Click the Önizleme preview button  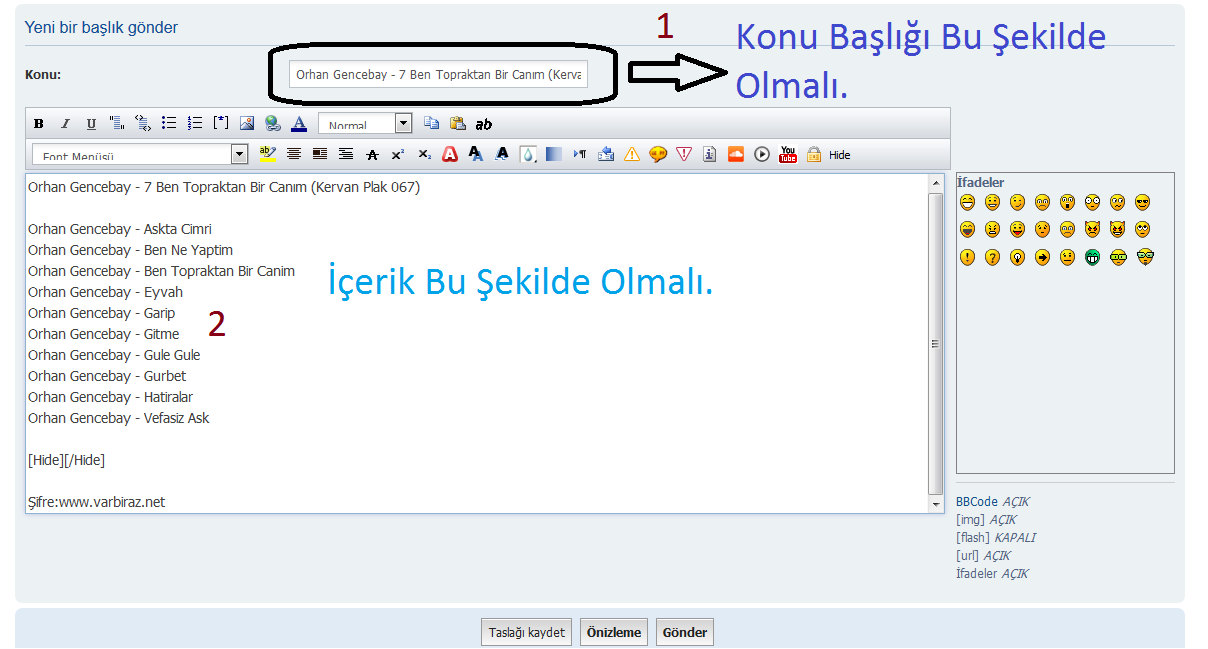point(614,632)
